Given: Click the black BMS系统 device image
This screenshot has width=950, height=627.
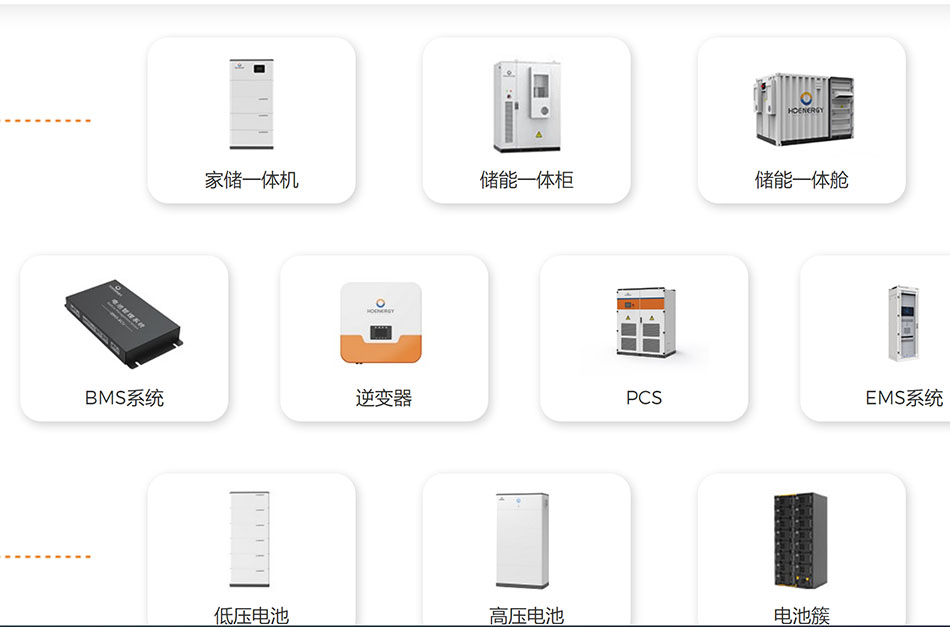Looking at the screenshot, I should 124,322.
